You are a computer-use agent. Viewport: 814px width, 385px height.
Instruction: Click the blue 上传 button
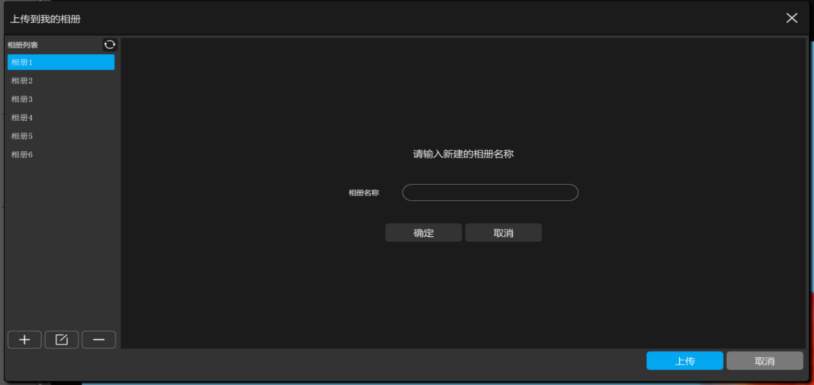pyautogui.click(x=685, y=361)
